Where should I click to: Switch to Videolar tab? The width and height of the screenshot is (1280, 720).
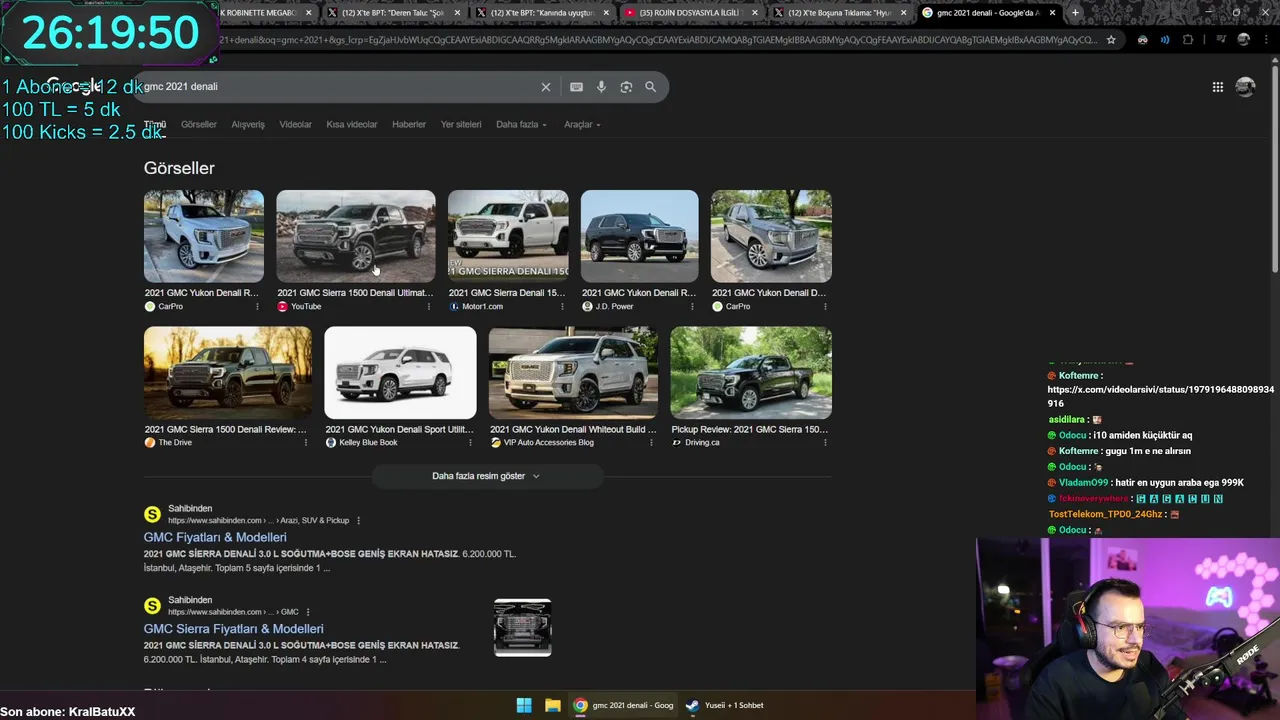pyautogui.click(x=295, y=125)
